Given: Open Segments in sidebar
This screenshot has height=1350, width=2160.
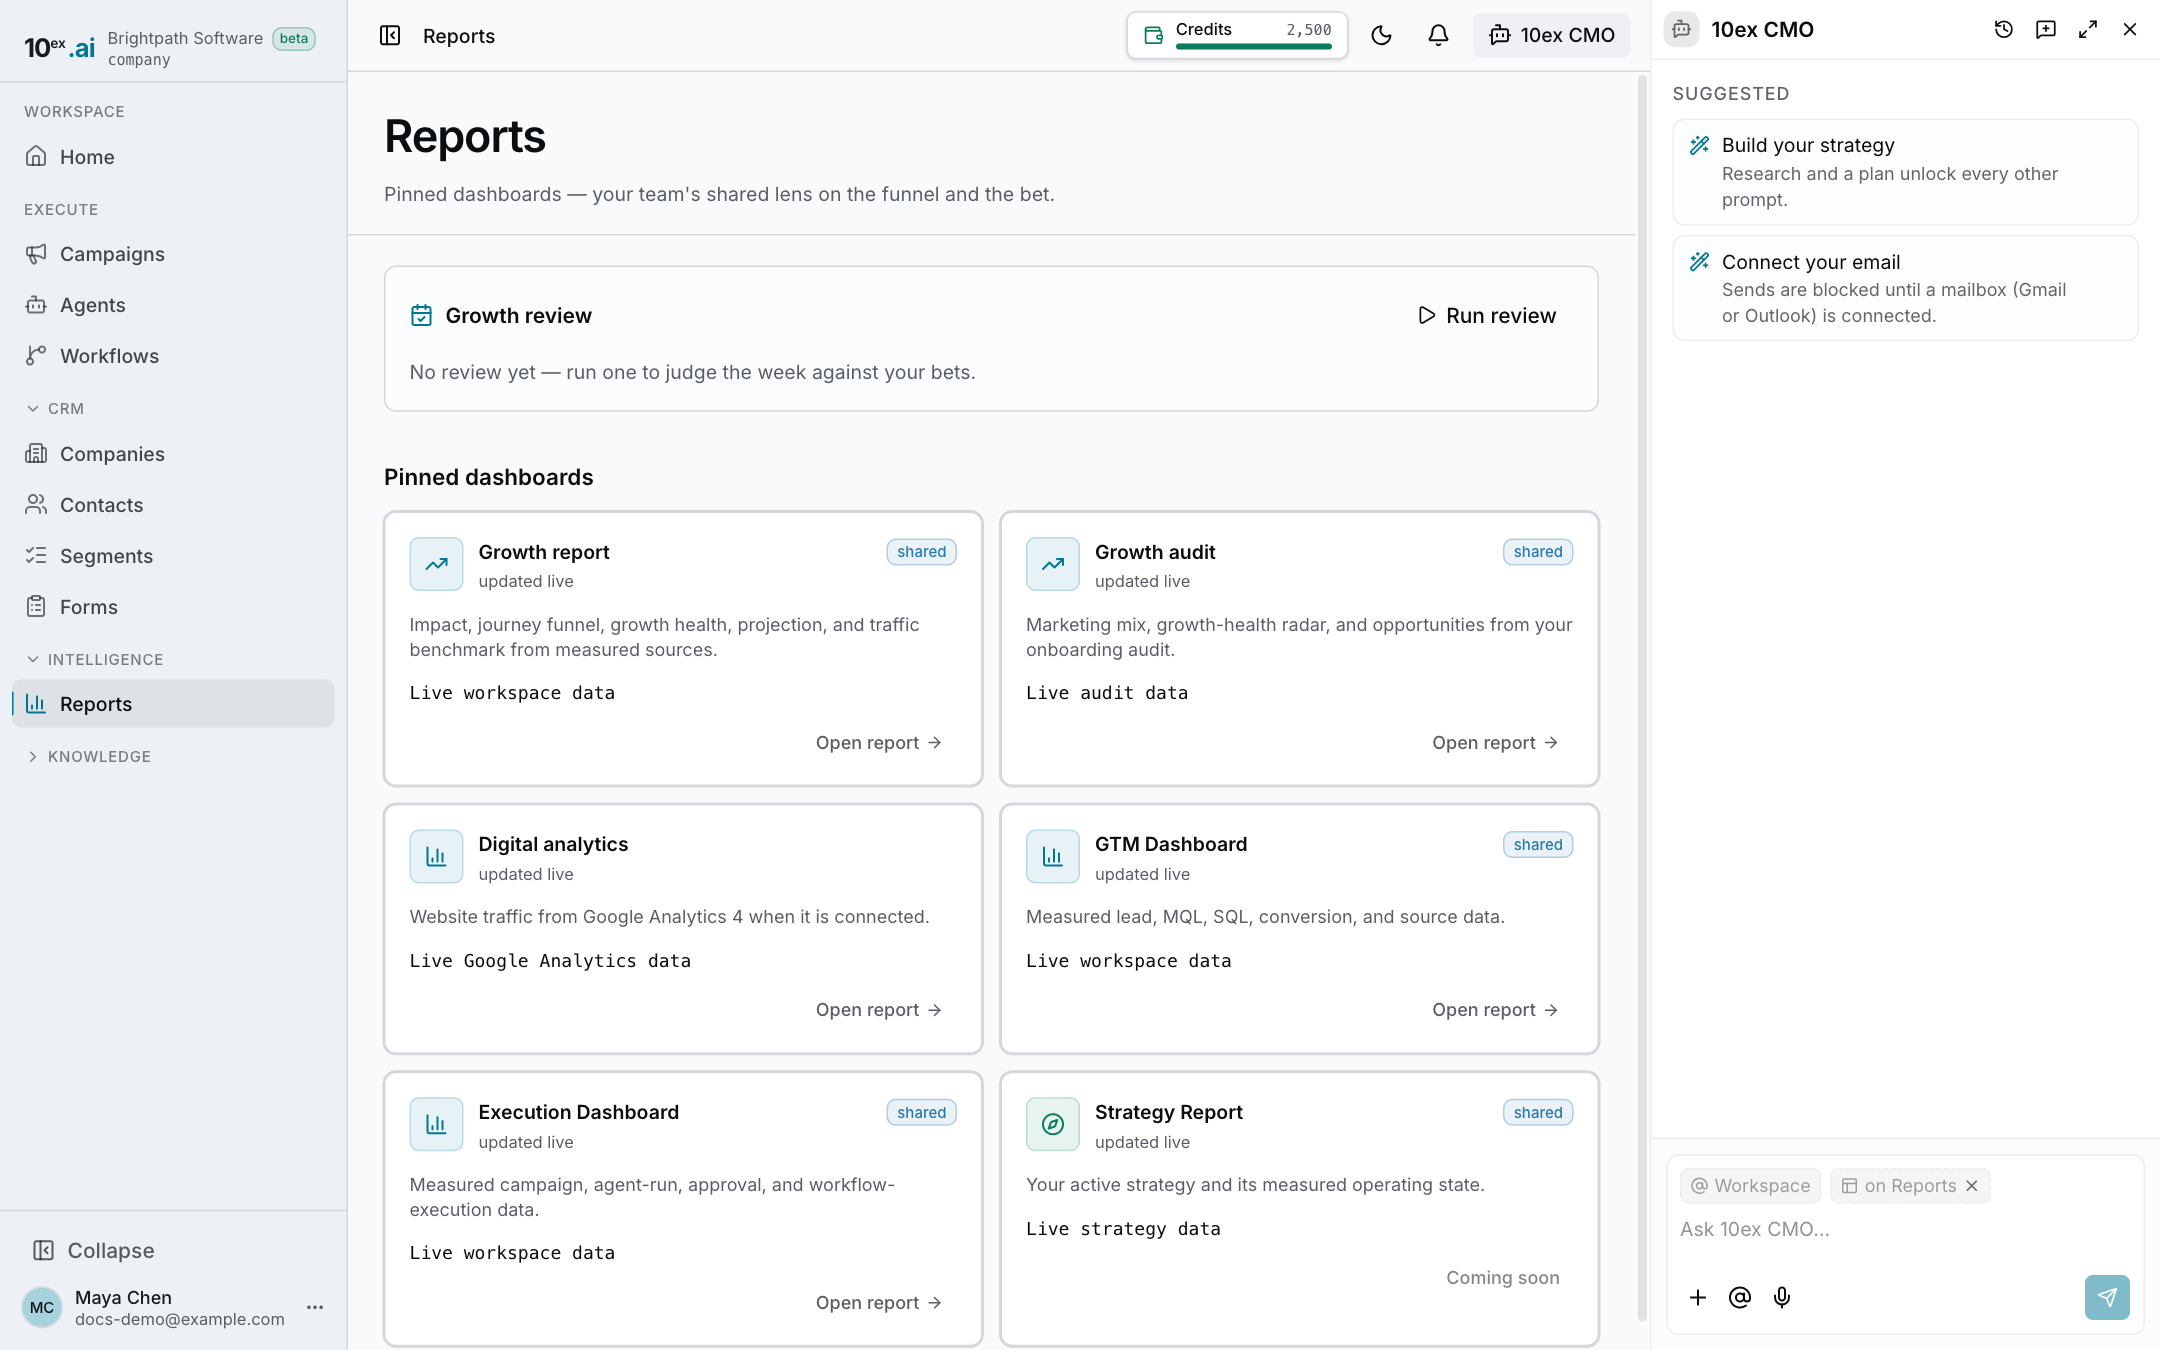Looking at the screenshot, I should (173, 556).
